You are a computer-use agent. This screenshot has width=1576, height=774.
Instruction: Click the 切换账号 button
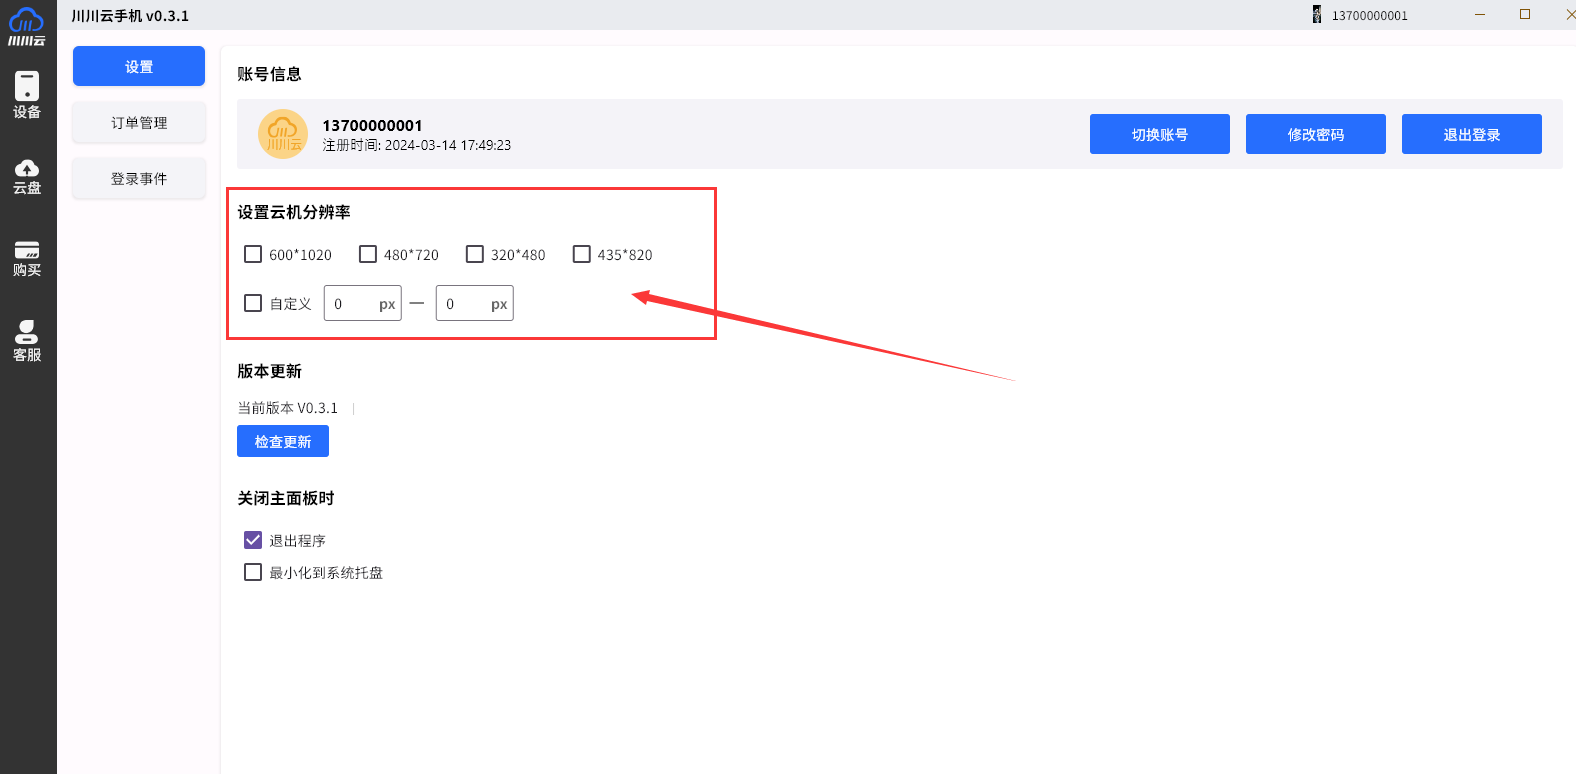pos(1159,134)
